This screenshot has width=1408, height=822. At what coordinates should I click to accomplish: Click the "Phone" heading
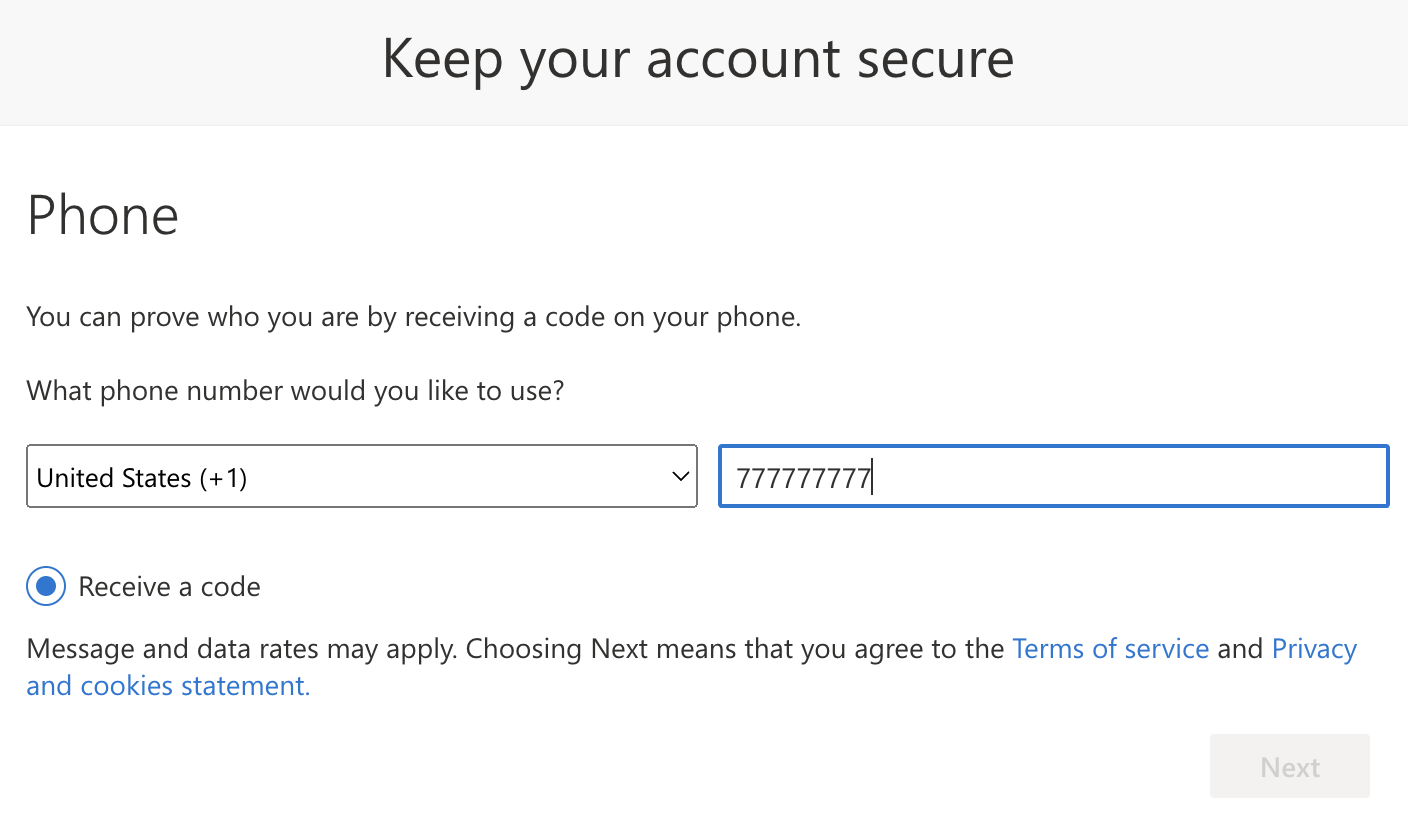[103, 215]
